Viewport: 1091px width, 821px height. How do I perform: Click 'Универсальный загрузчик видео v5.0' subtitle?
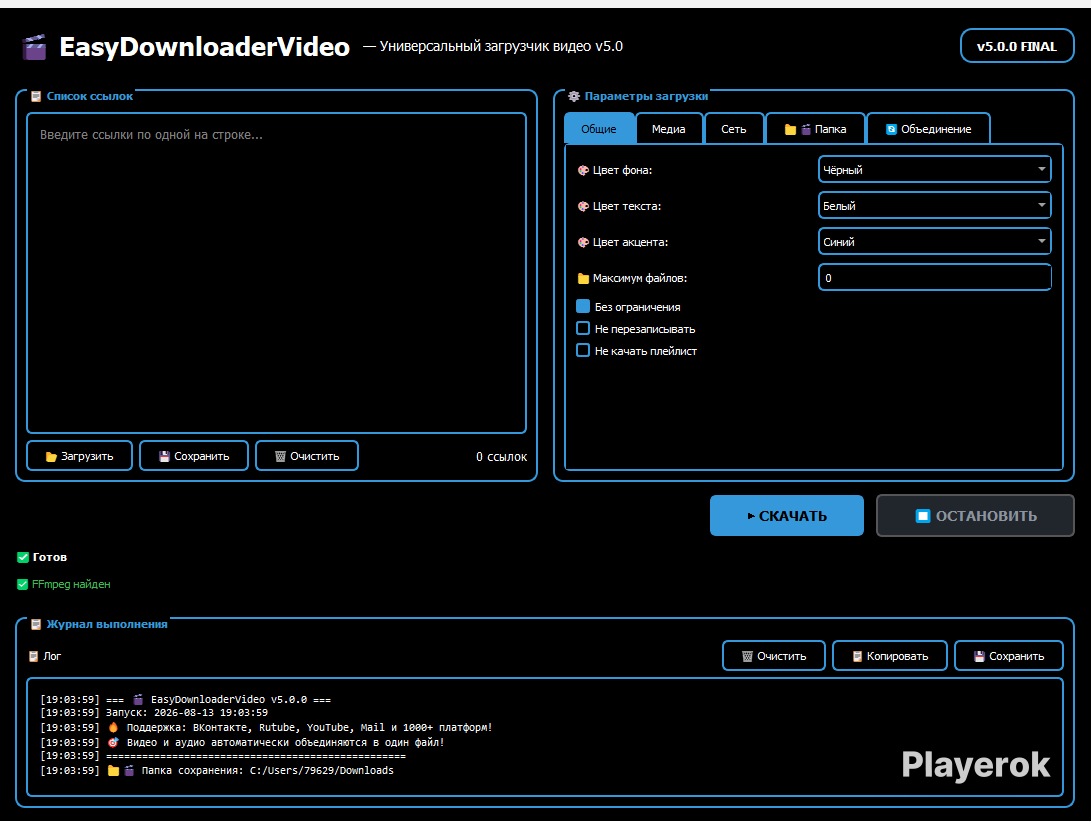click(x=501, y=47)
